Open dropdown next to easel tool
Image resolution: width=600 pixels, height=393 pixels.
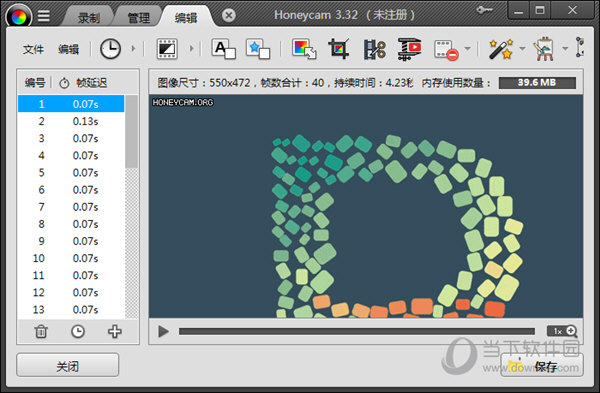pos(565,49)
